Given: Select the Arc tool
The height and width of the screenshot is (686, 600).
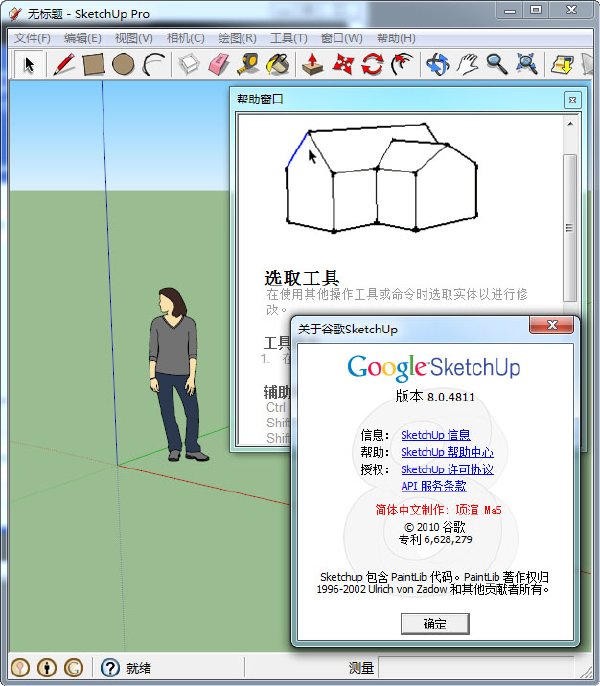Looking at the screenshot, I should [154, 64].
